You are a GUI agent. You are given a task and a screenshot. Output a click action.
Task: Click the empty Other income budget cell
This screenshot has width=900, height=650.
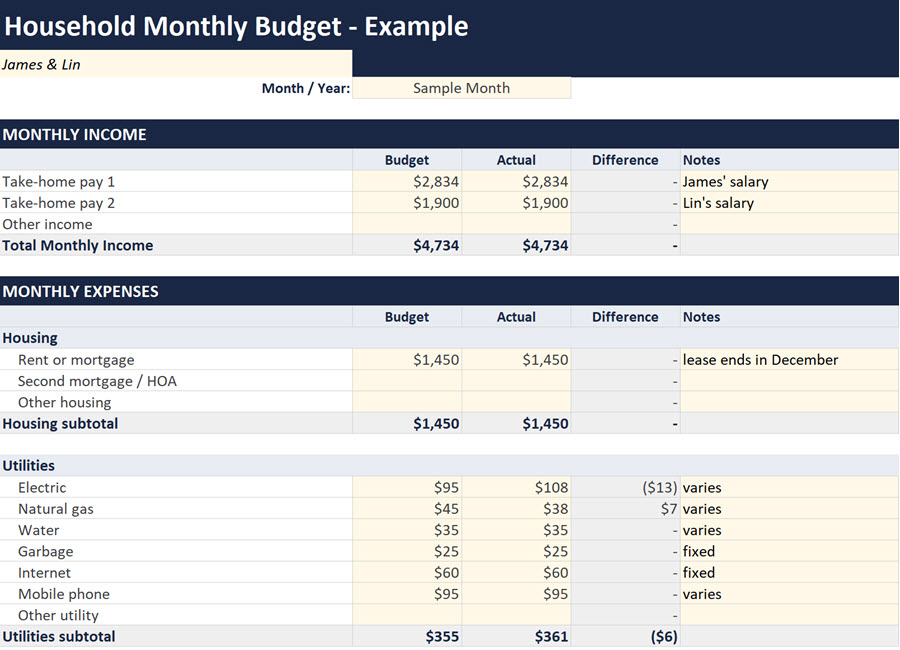pyautogui.click(x=407, y=224)
